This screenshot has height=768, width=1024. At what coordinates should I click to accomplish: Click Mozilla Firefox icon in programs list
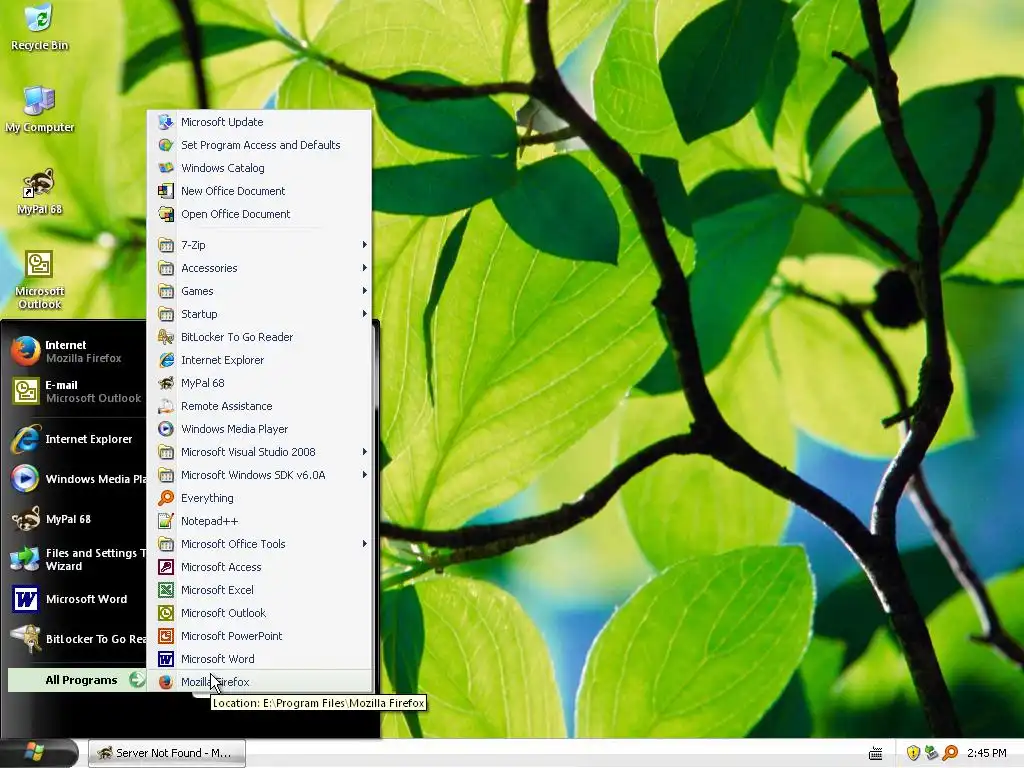(x=166, y=682)
